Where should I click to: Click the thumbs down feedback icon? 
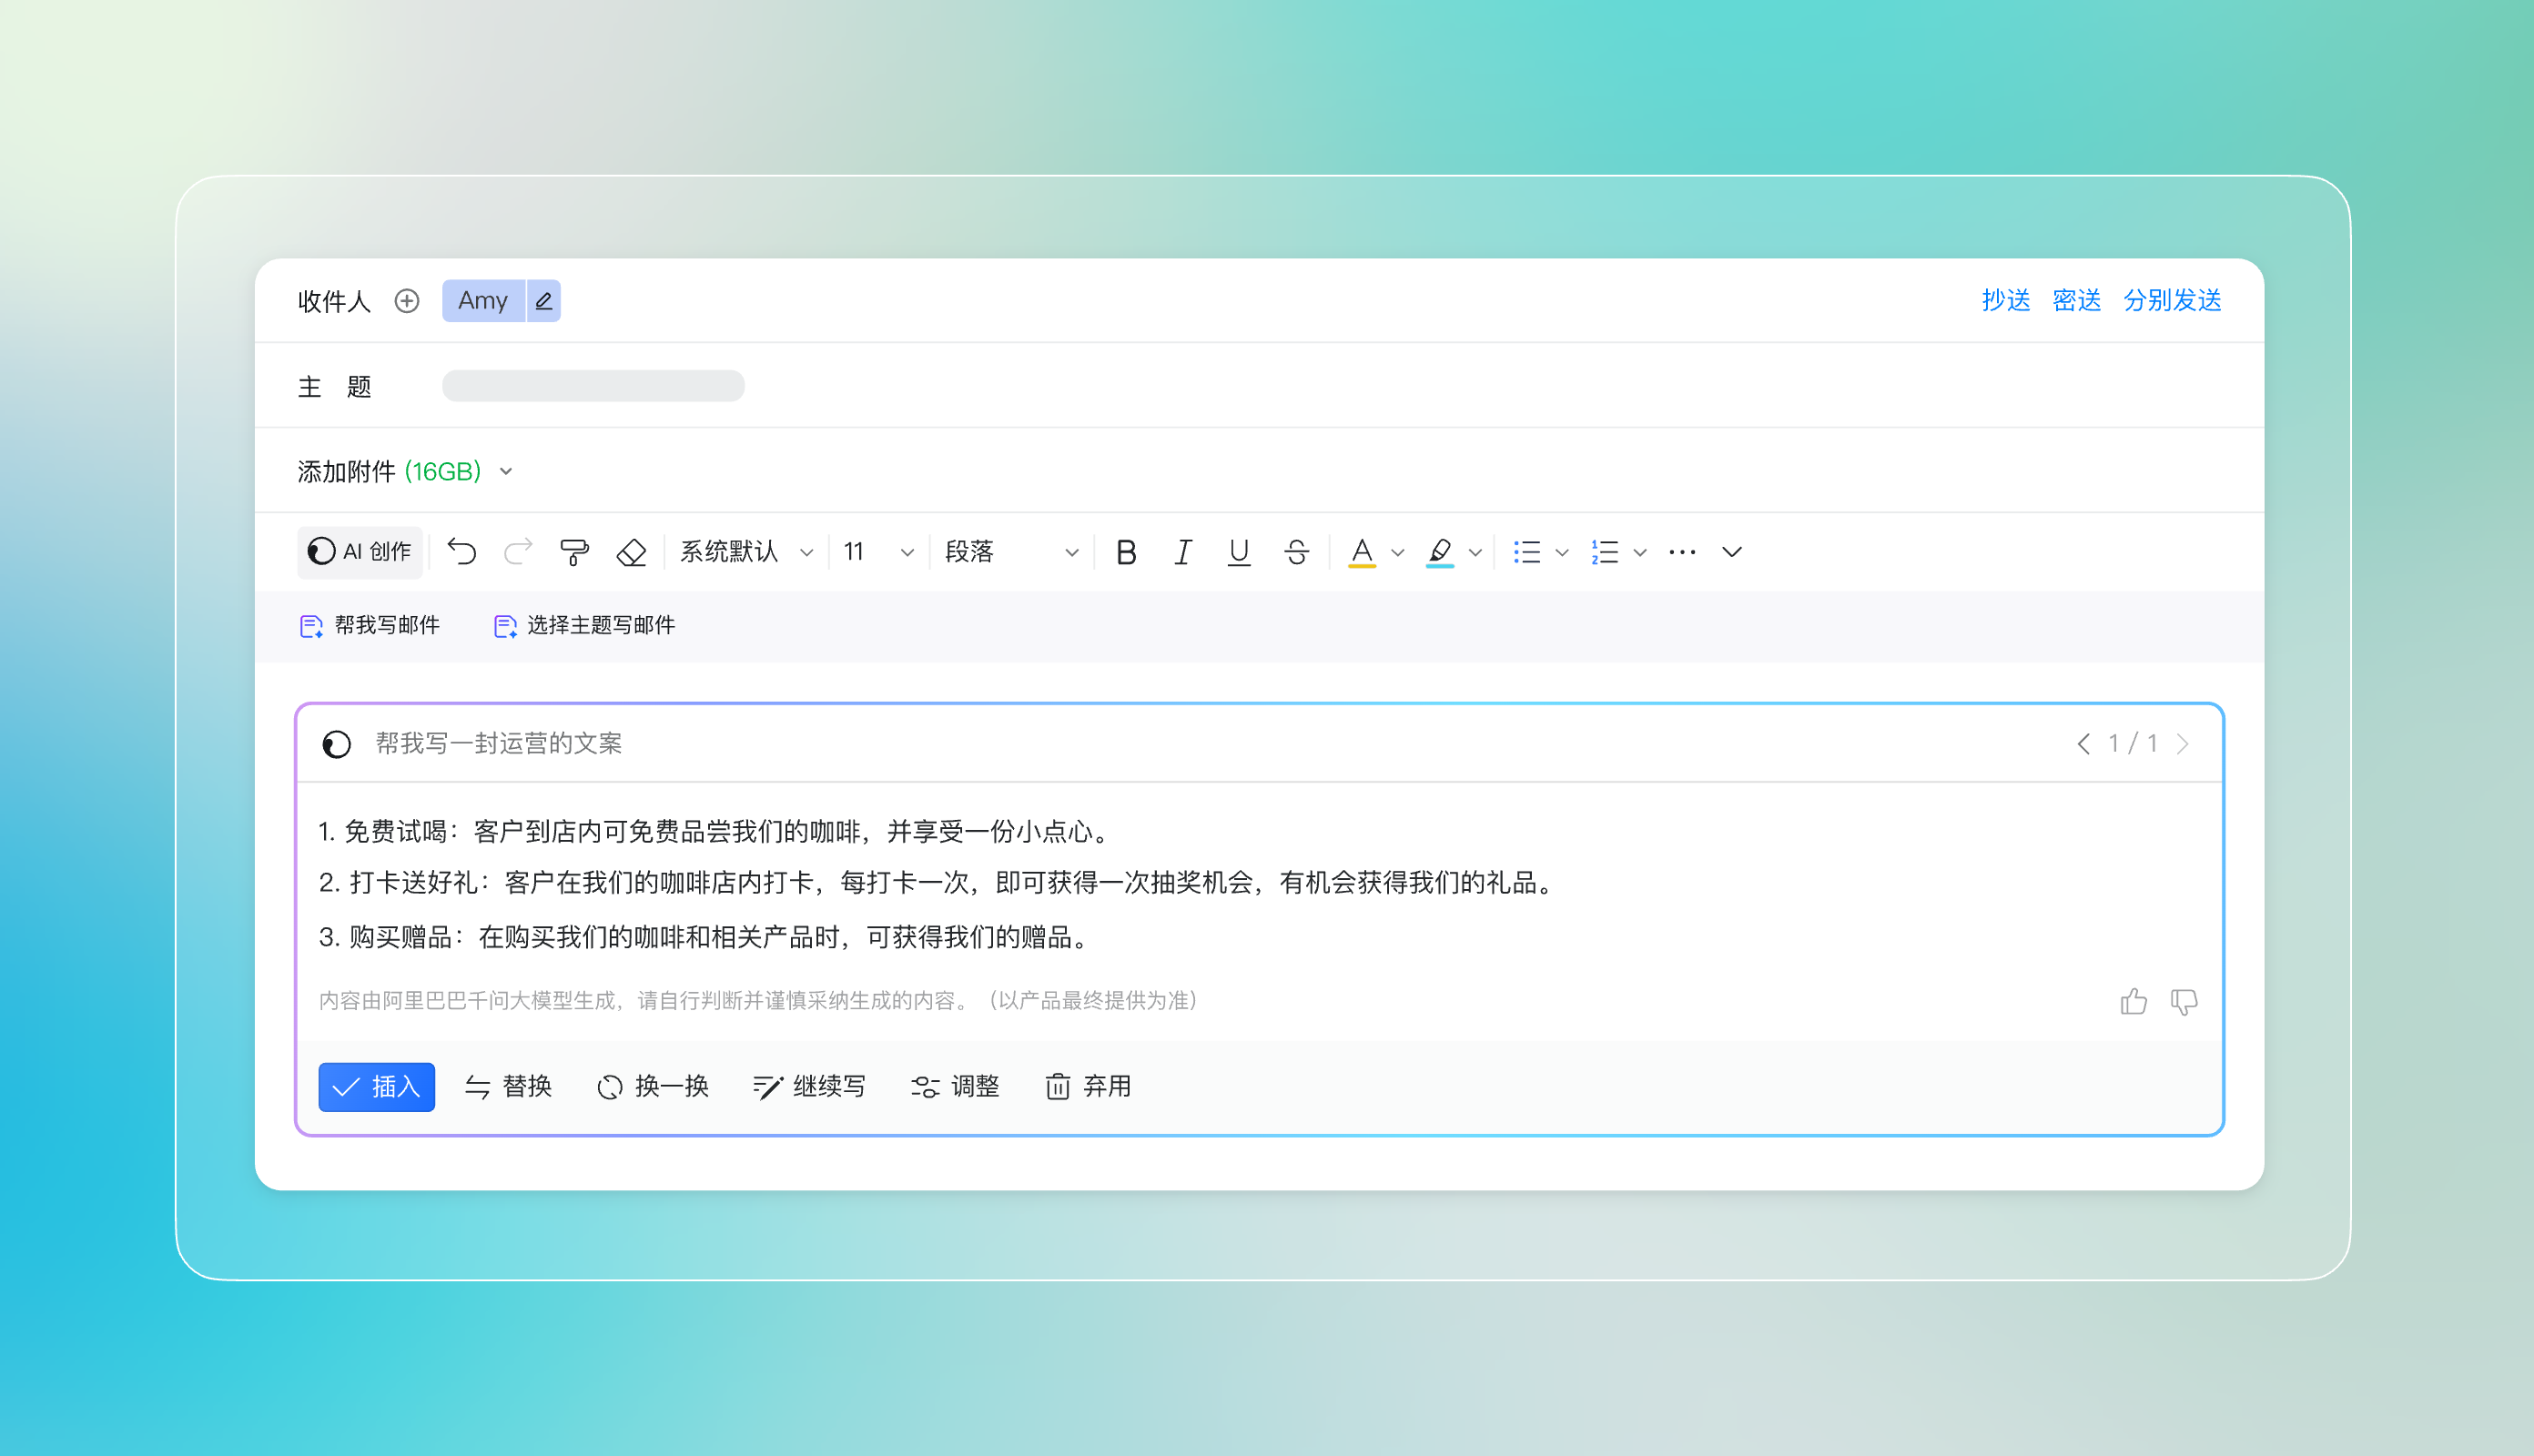click(x=2184, y=1001)
